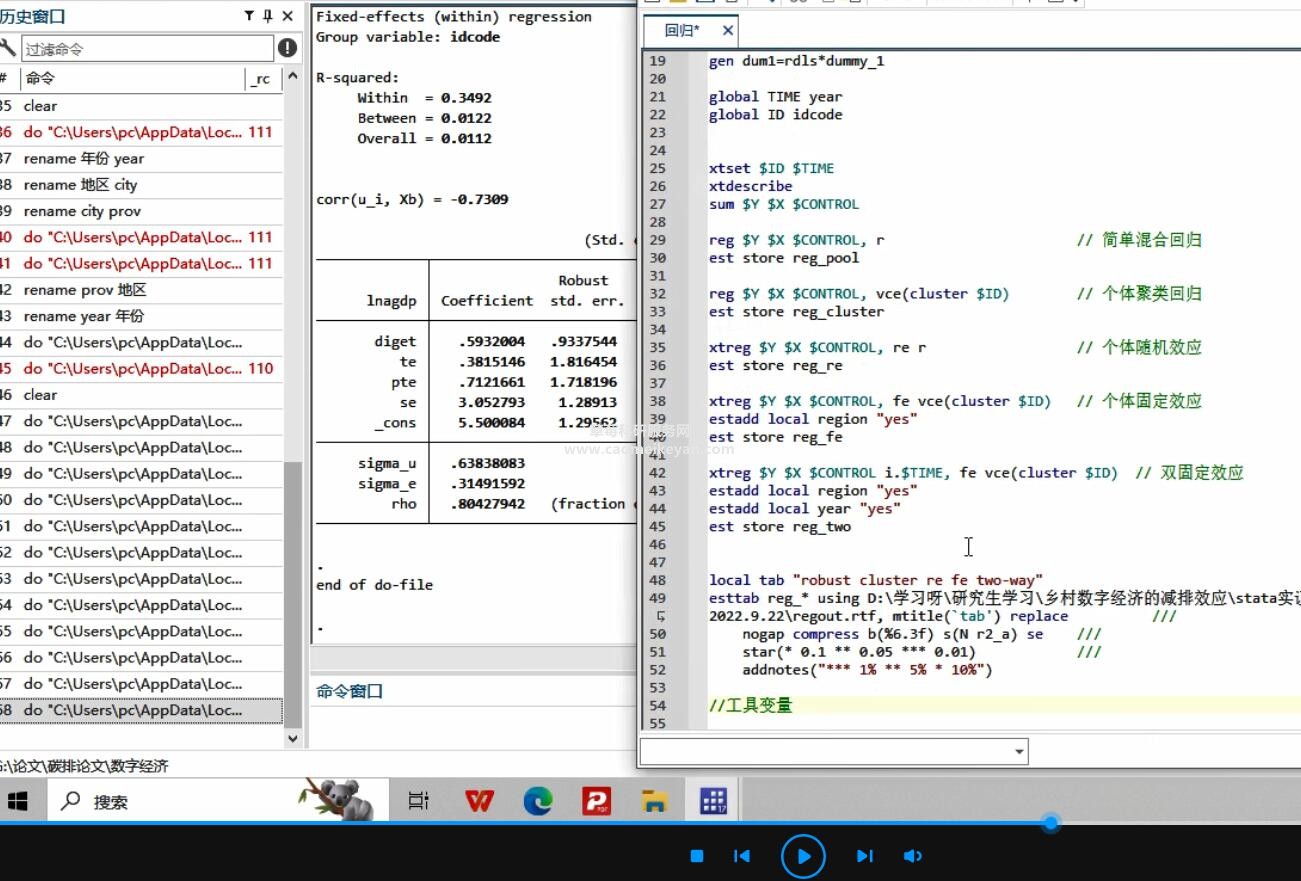
Task: Open Microsoft Edge from taskbar
Action: tap(538, 801)
